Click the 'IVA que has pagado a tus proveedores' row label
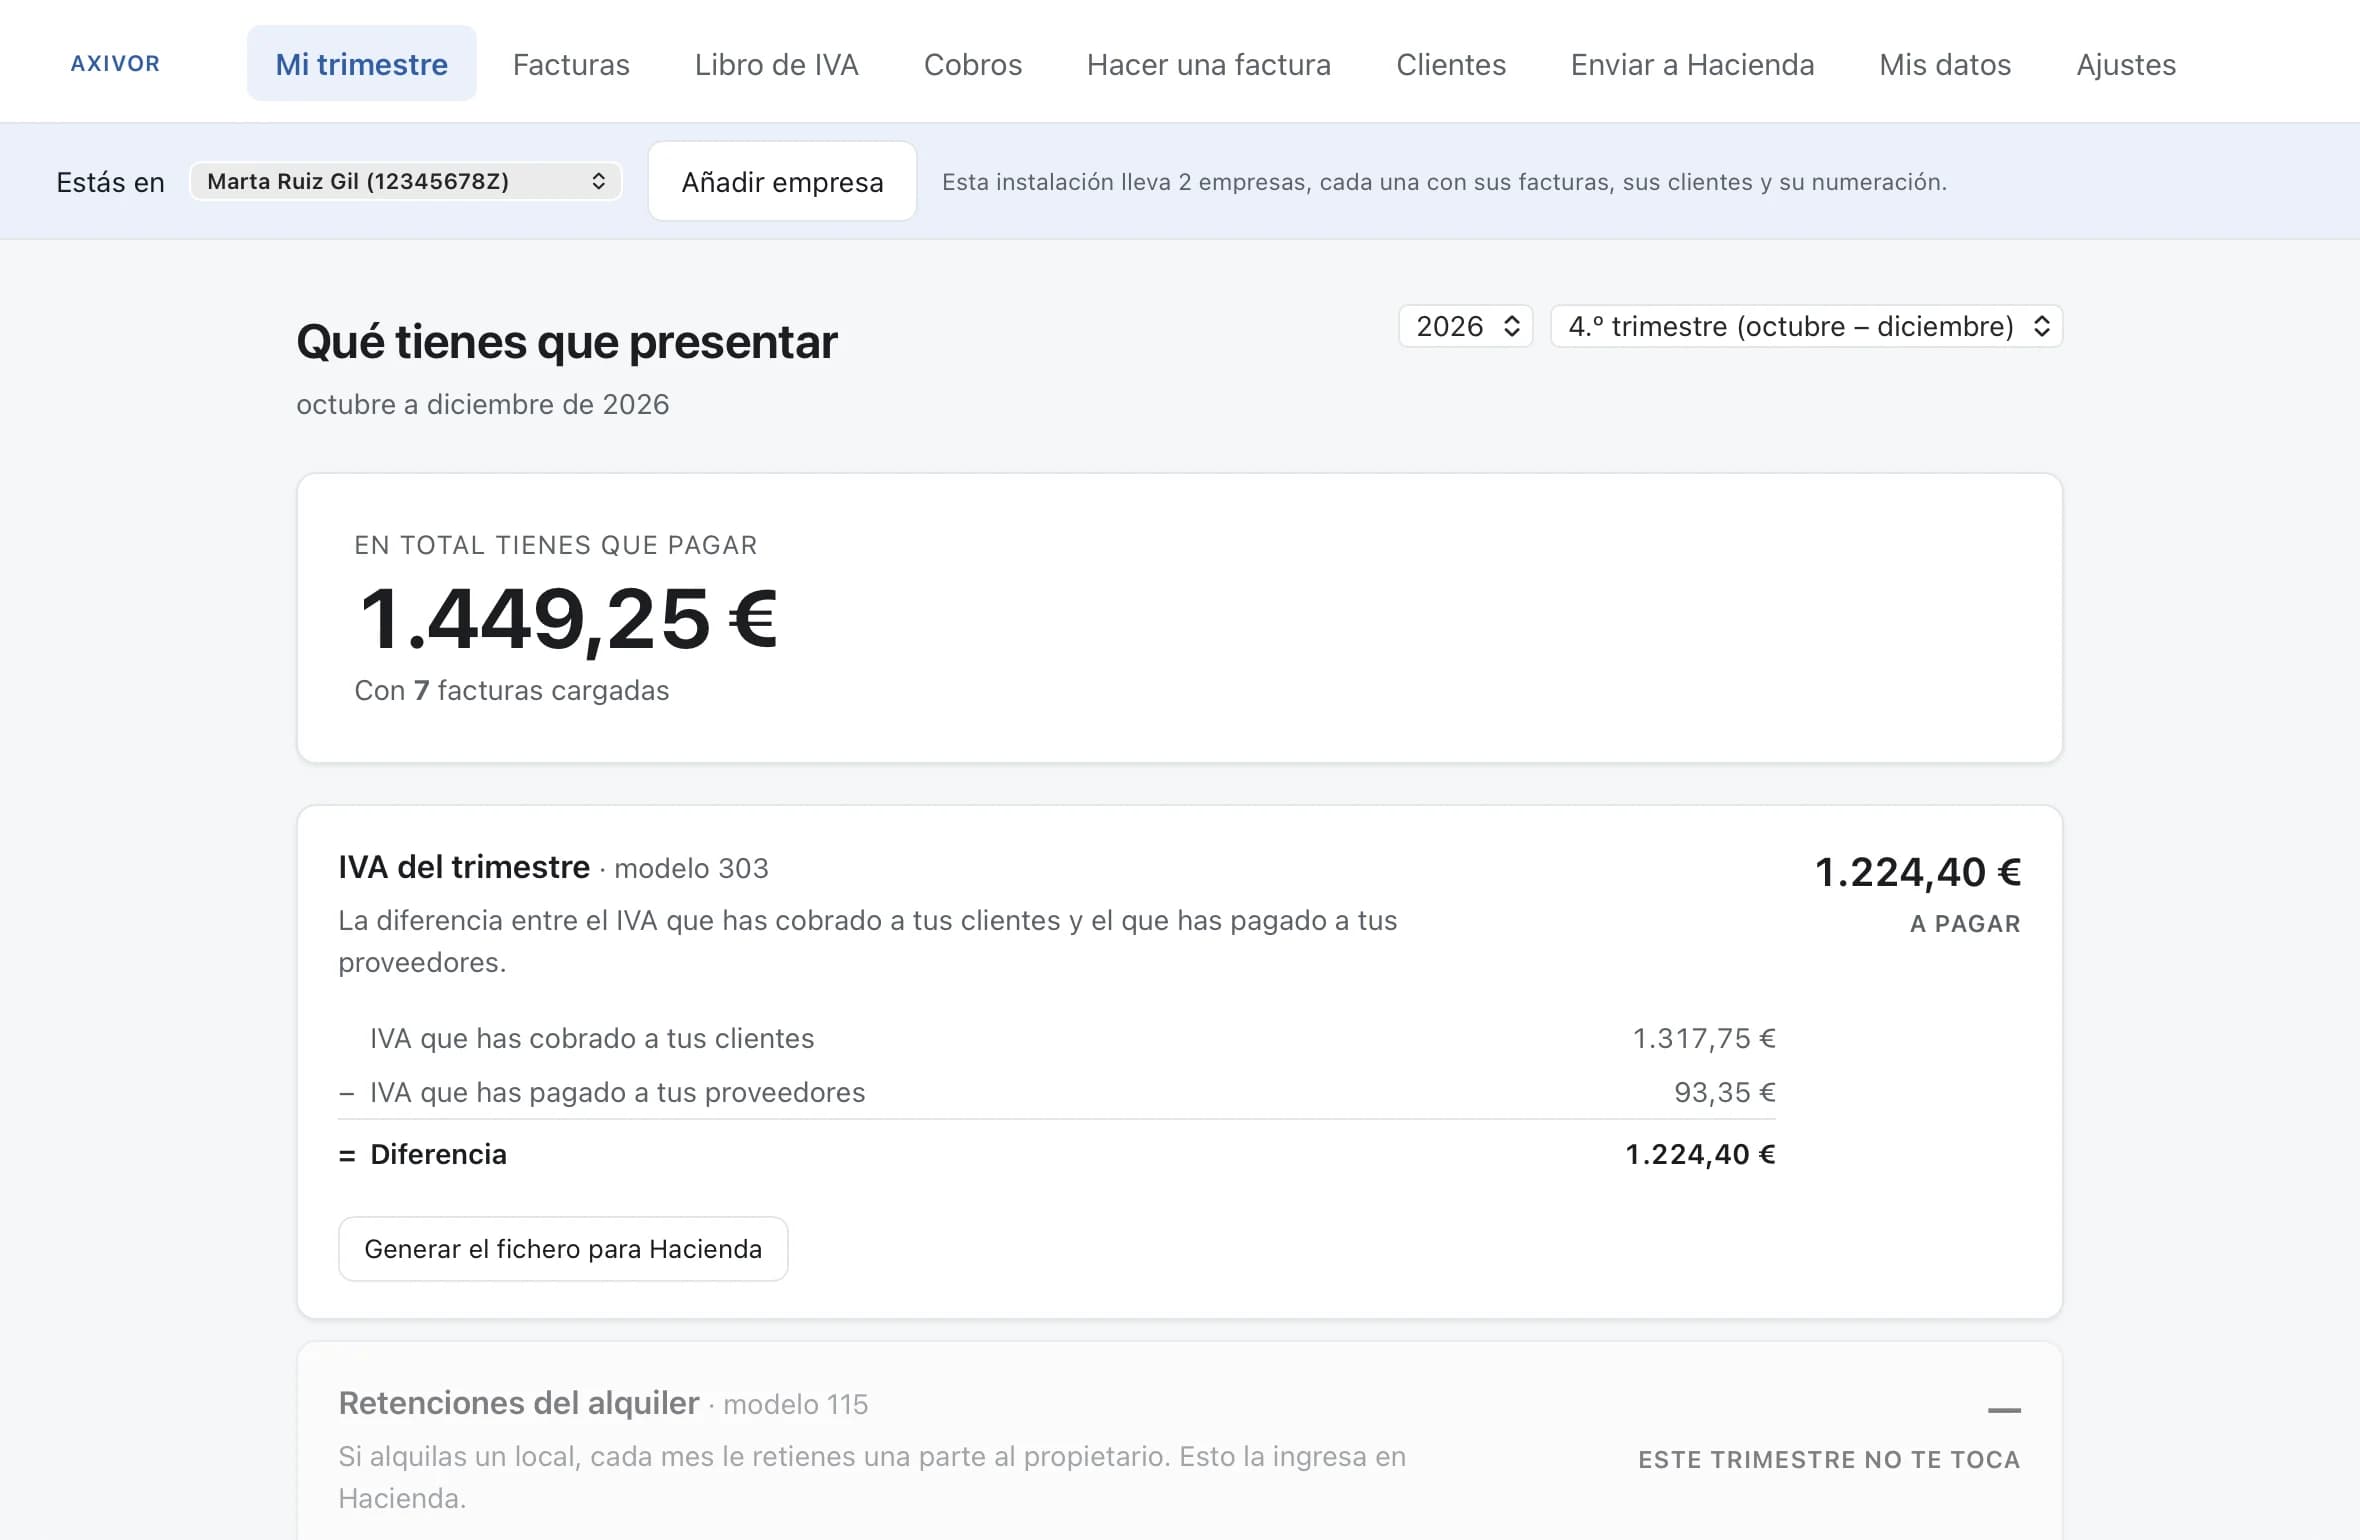The width and height of the screenshot is (2360, 1540). pos(617,1093)
